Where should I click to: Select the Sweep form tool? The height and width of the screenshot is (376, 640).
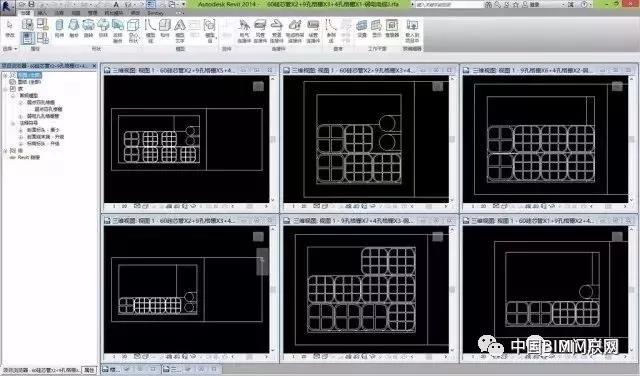103,29
